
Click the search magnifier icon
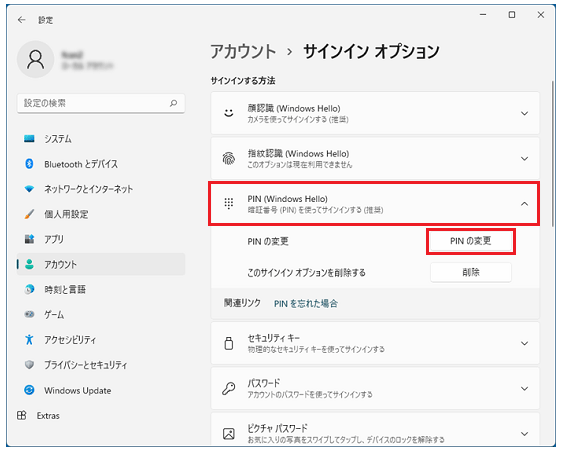[174, 103]
